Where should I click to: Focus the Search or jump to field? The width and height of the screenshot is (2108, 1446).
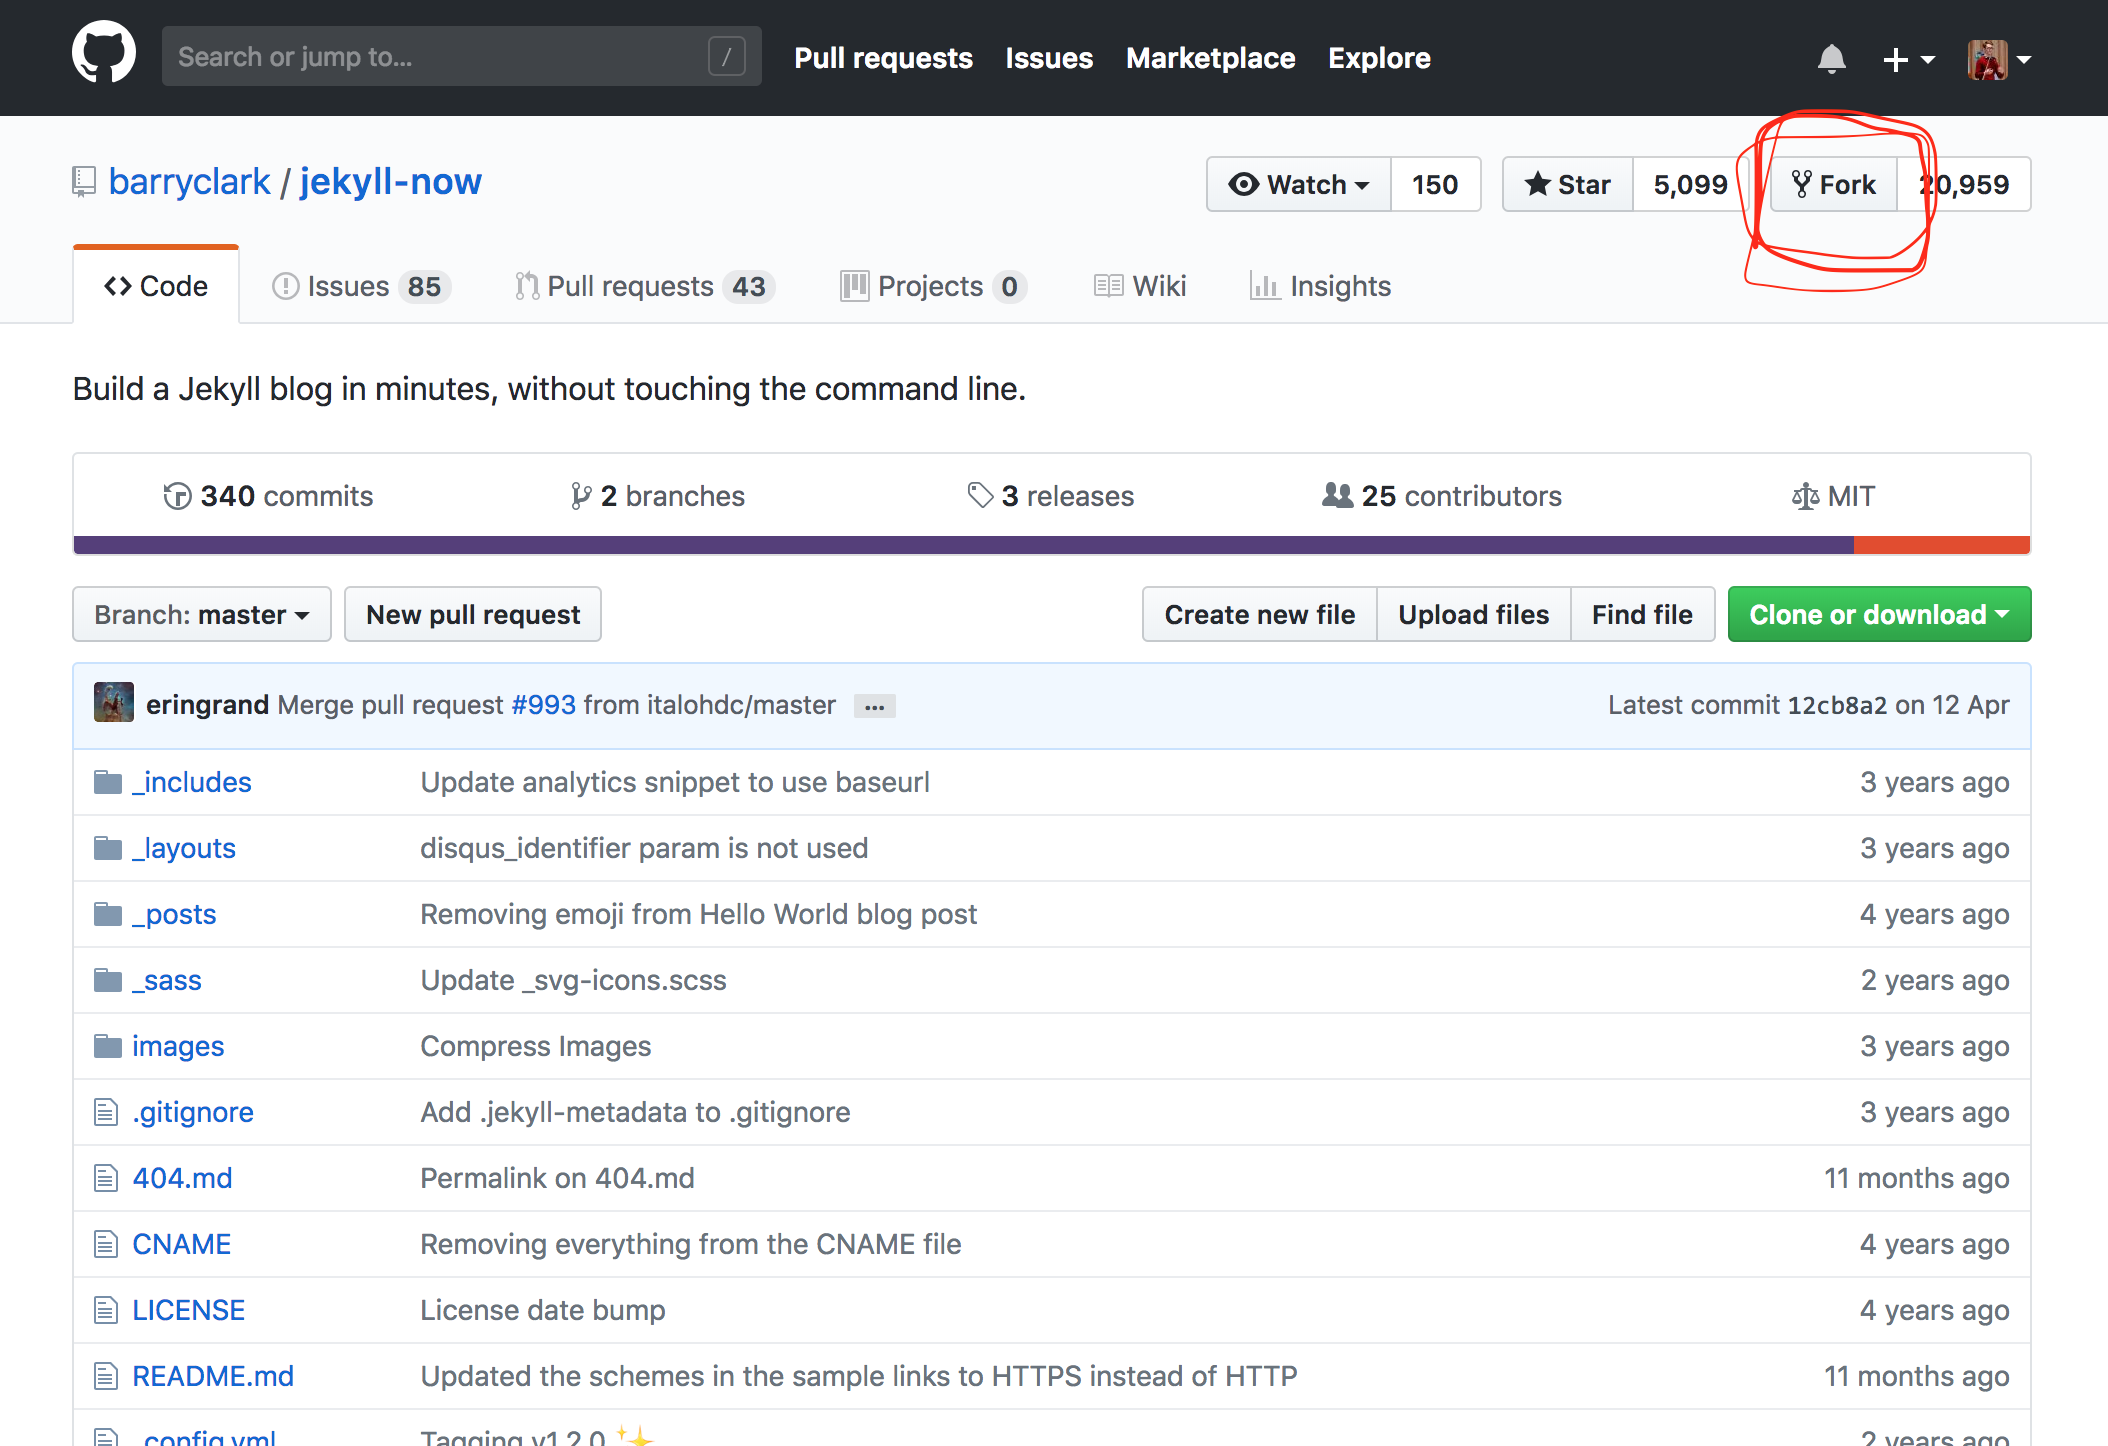(462, 56)
